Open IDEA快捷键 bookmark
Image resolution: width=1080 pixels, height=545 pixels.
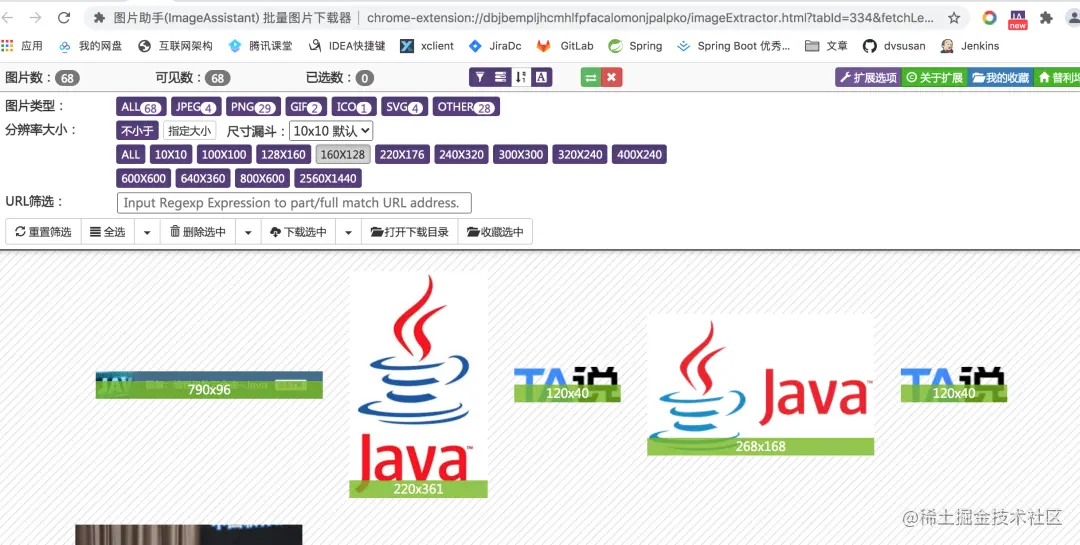(346, 46)
